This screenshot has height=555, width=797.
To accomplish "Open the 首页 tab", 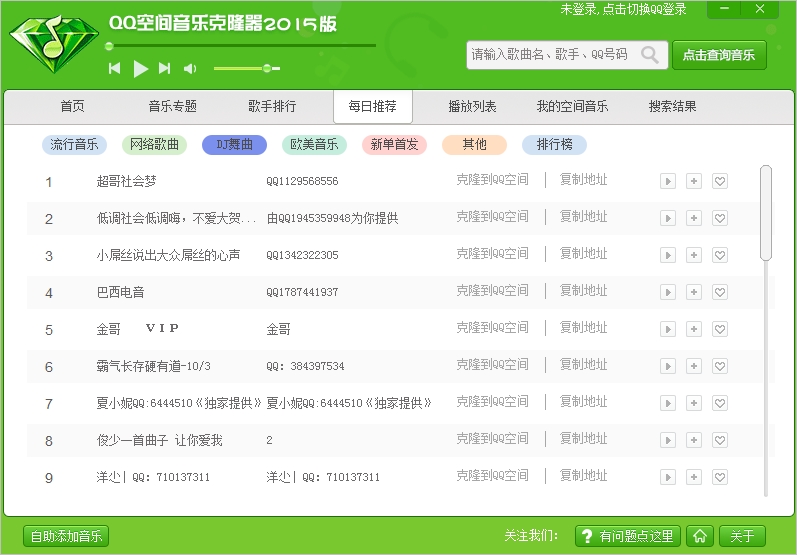I will coord(73,106).
